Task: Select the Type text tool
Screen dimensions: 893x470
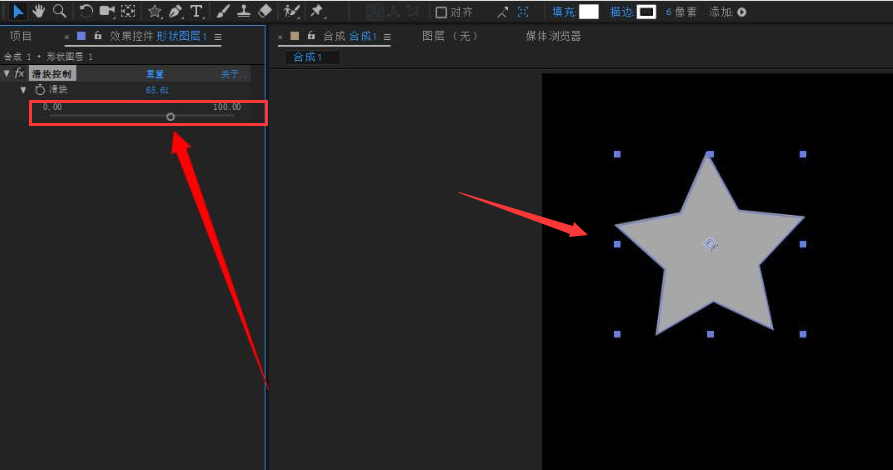Action: (196, 11)
